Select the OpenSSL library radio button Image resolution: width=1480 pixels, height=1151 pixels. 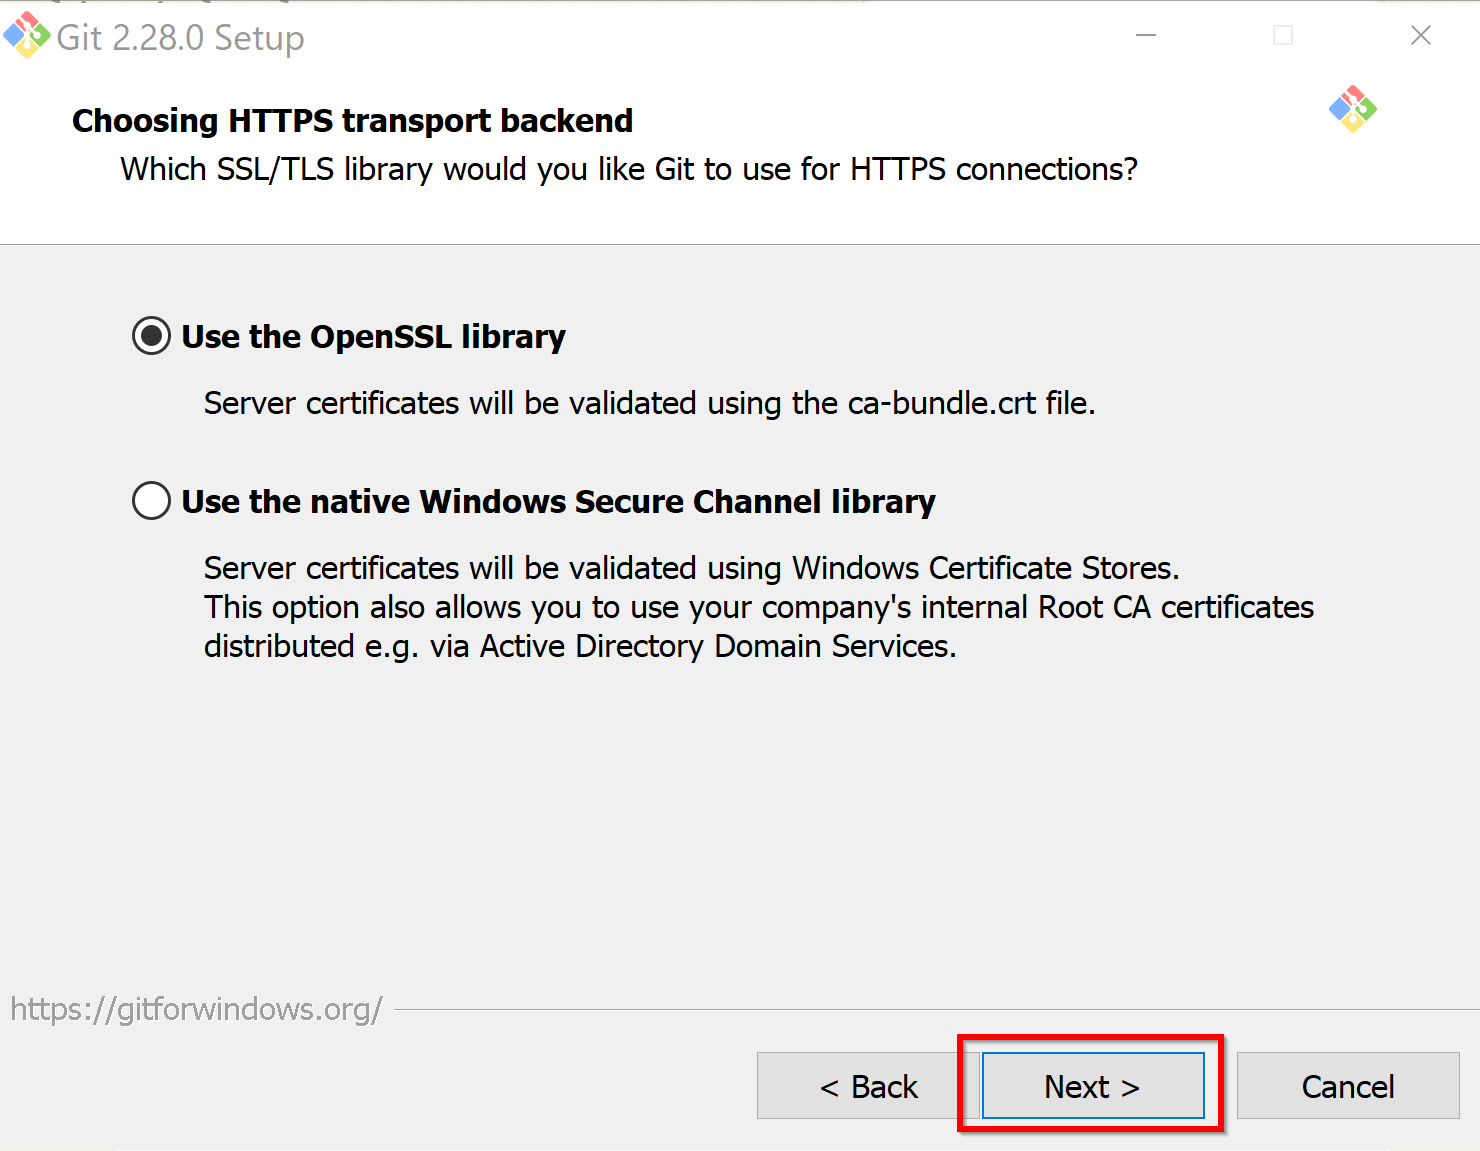(x=151, y=336)
